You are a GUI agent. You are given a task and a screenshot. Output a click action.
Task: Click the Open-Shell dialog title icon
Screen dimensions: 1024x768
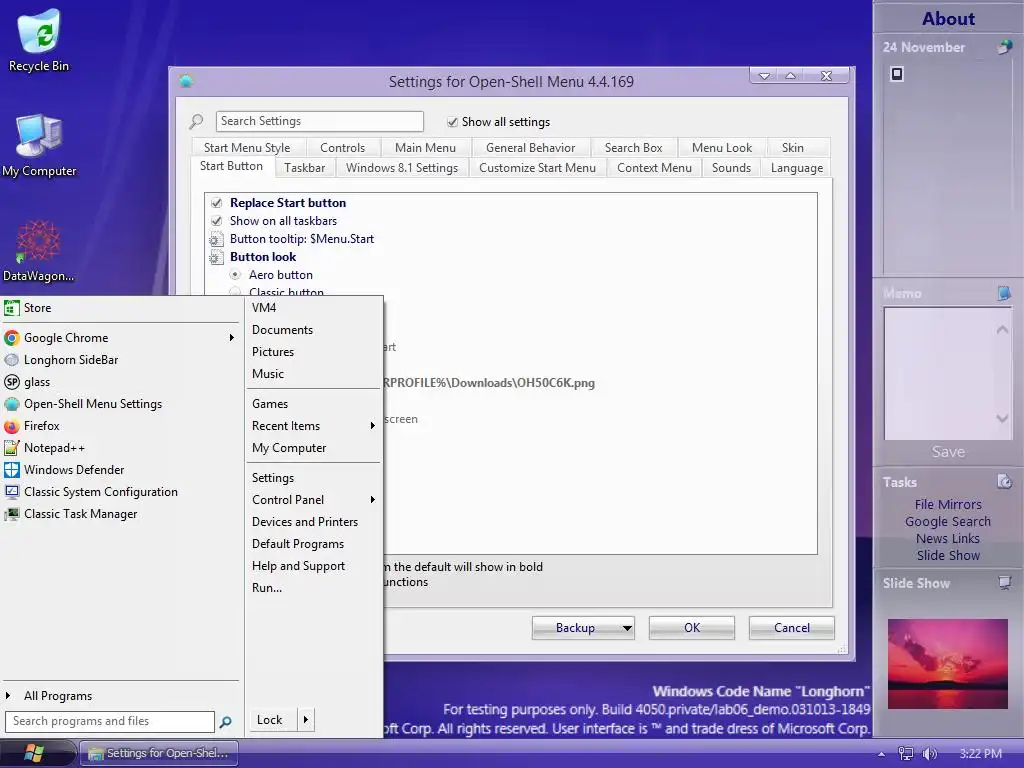pyautogui.click(x=186, y=81)
